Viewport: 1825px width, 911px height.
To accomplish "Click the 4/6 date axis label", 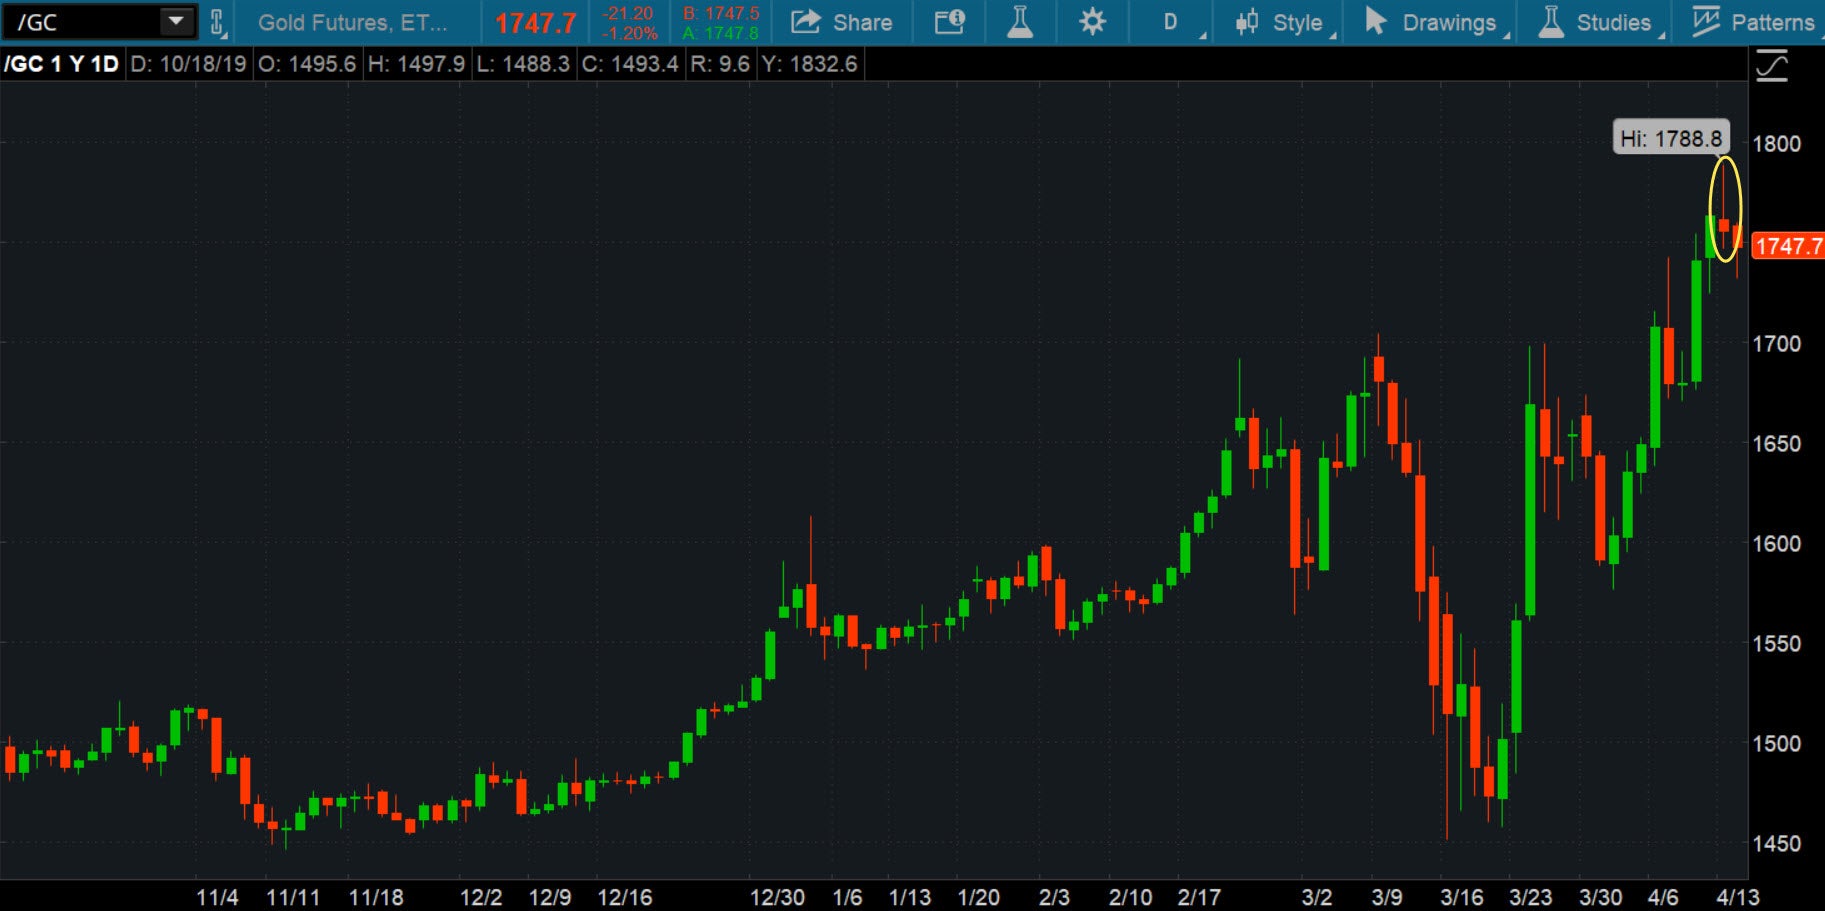I will click(x=1663, y=897).
